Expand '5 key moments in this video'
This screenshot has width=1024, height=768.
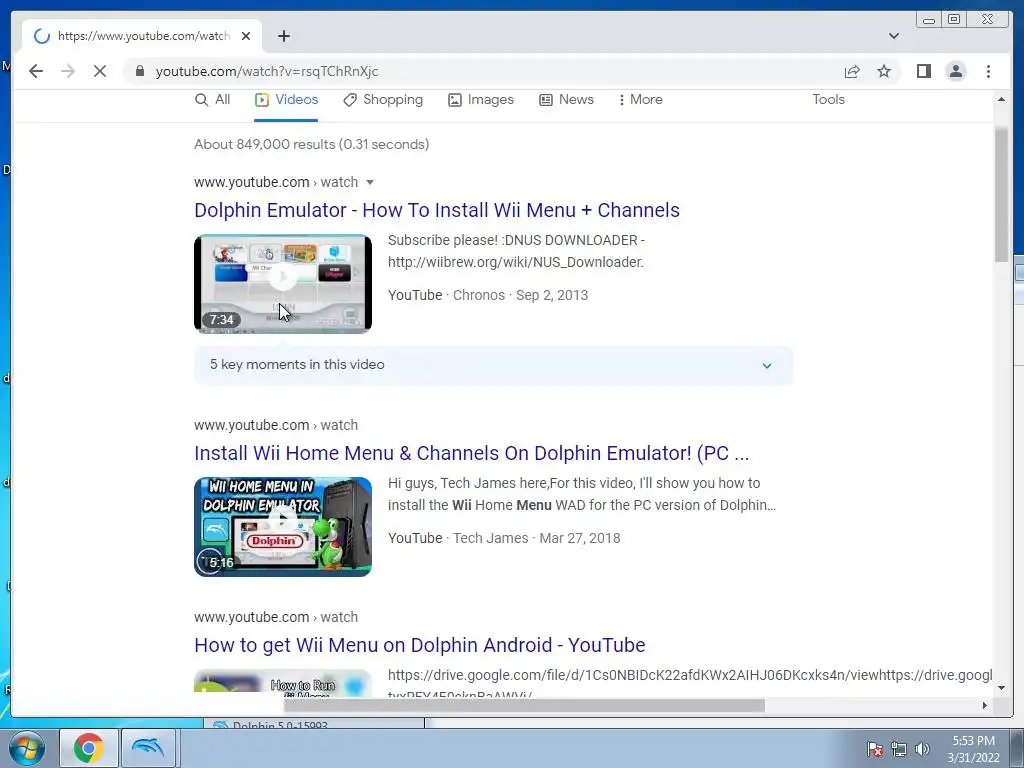493,365
